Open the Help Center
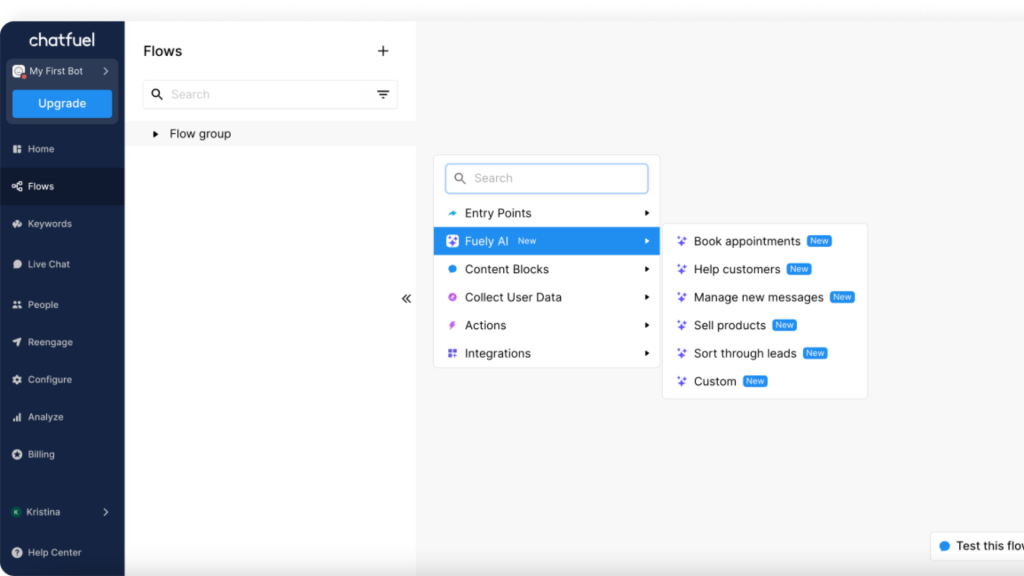The image size is (1024, 576). pos(62,552)
